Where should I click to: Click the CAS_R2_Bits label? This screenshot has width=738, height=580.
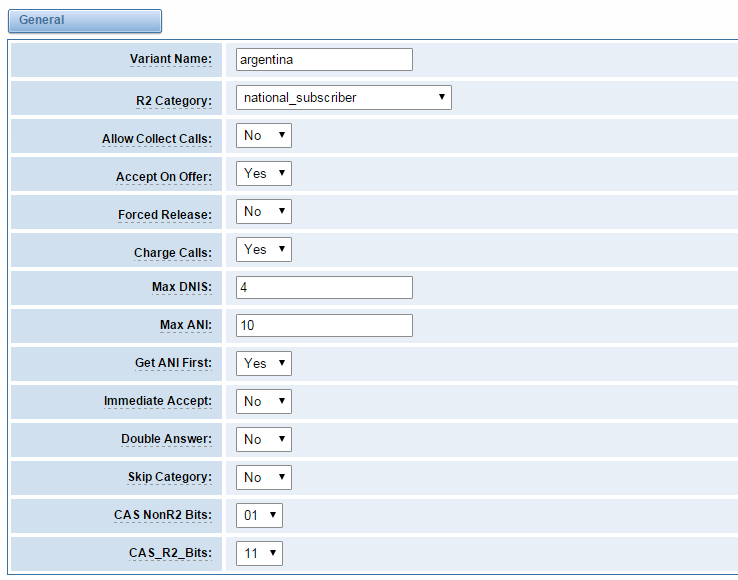pyautogui.click(x=170, y=553)
